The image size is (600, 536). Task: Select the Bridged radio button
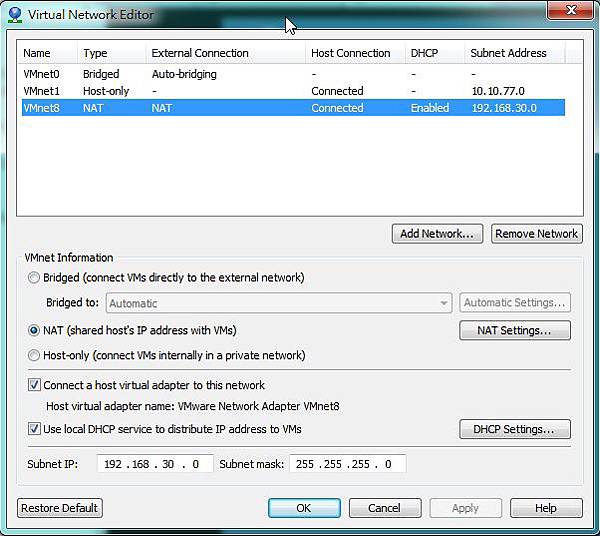point(34,277)
